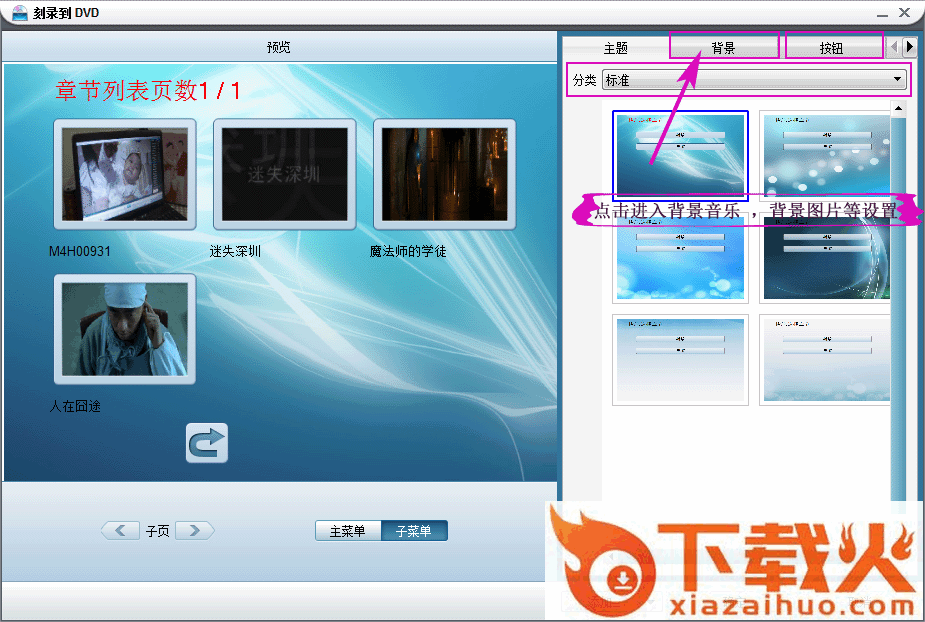Choose the bottom-left pale blue theme
925x622 pixels.
[x=680, y=360]
